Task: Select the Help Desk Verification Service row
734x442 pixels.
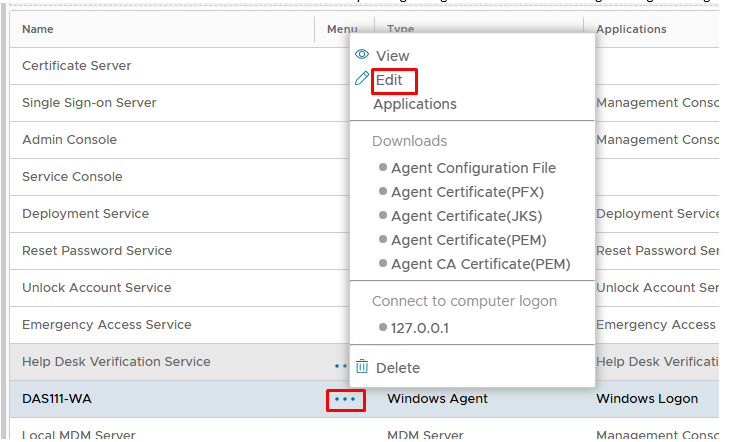Action: pyautogui.click(x=116, y=362)
